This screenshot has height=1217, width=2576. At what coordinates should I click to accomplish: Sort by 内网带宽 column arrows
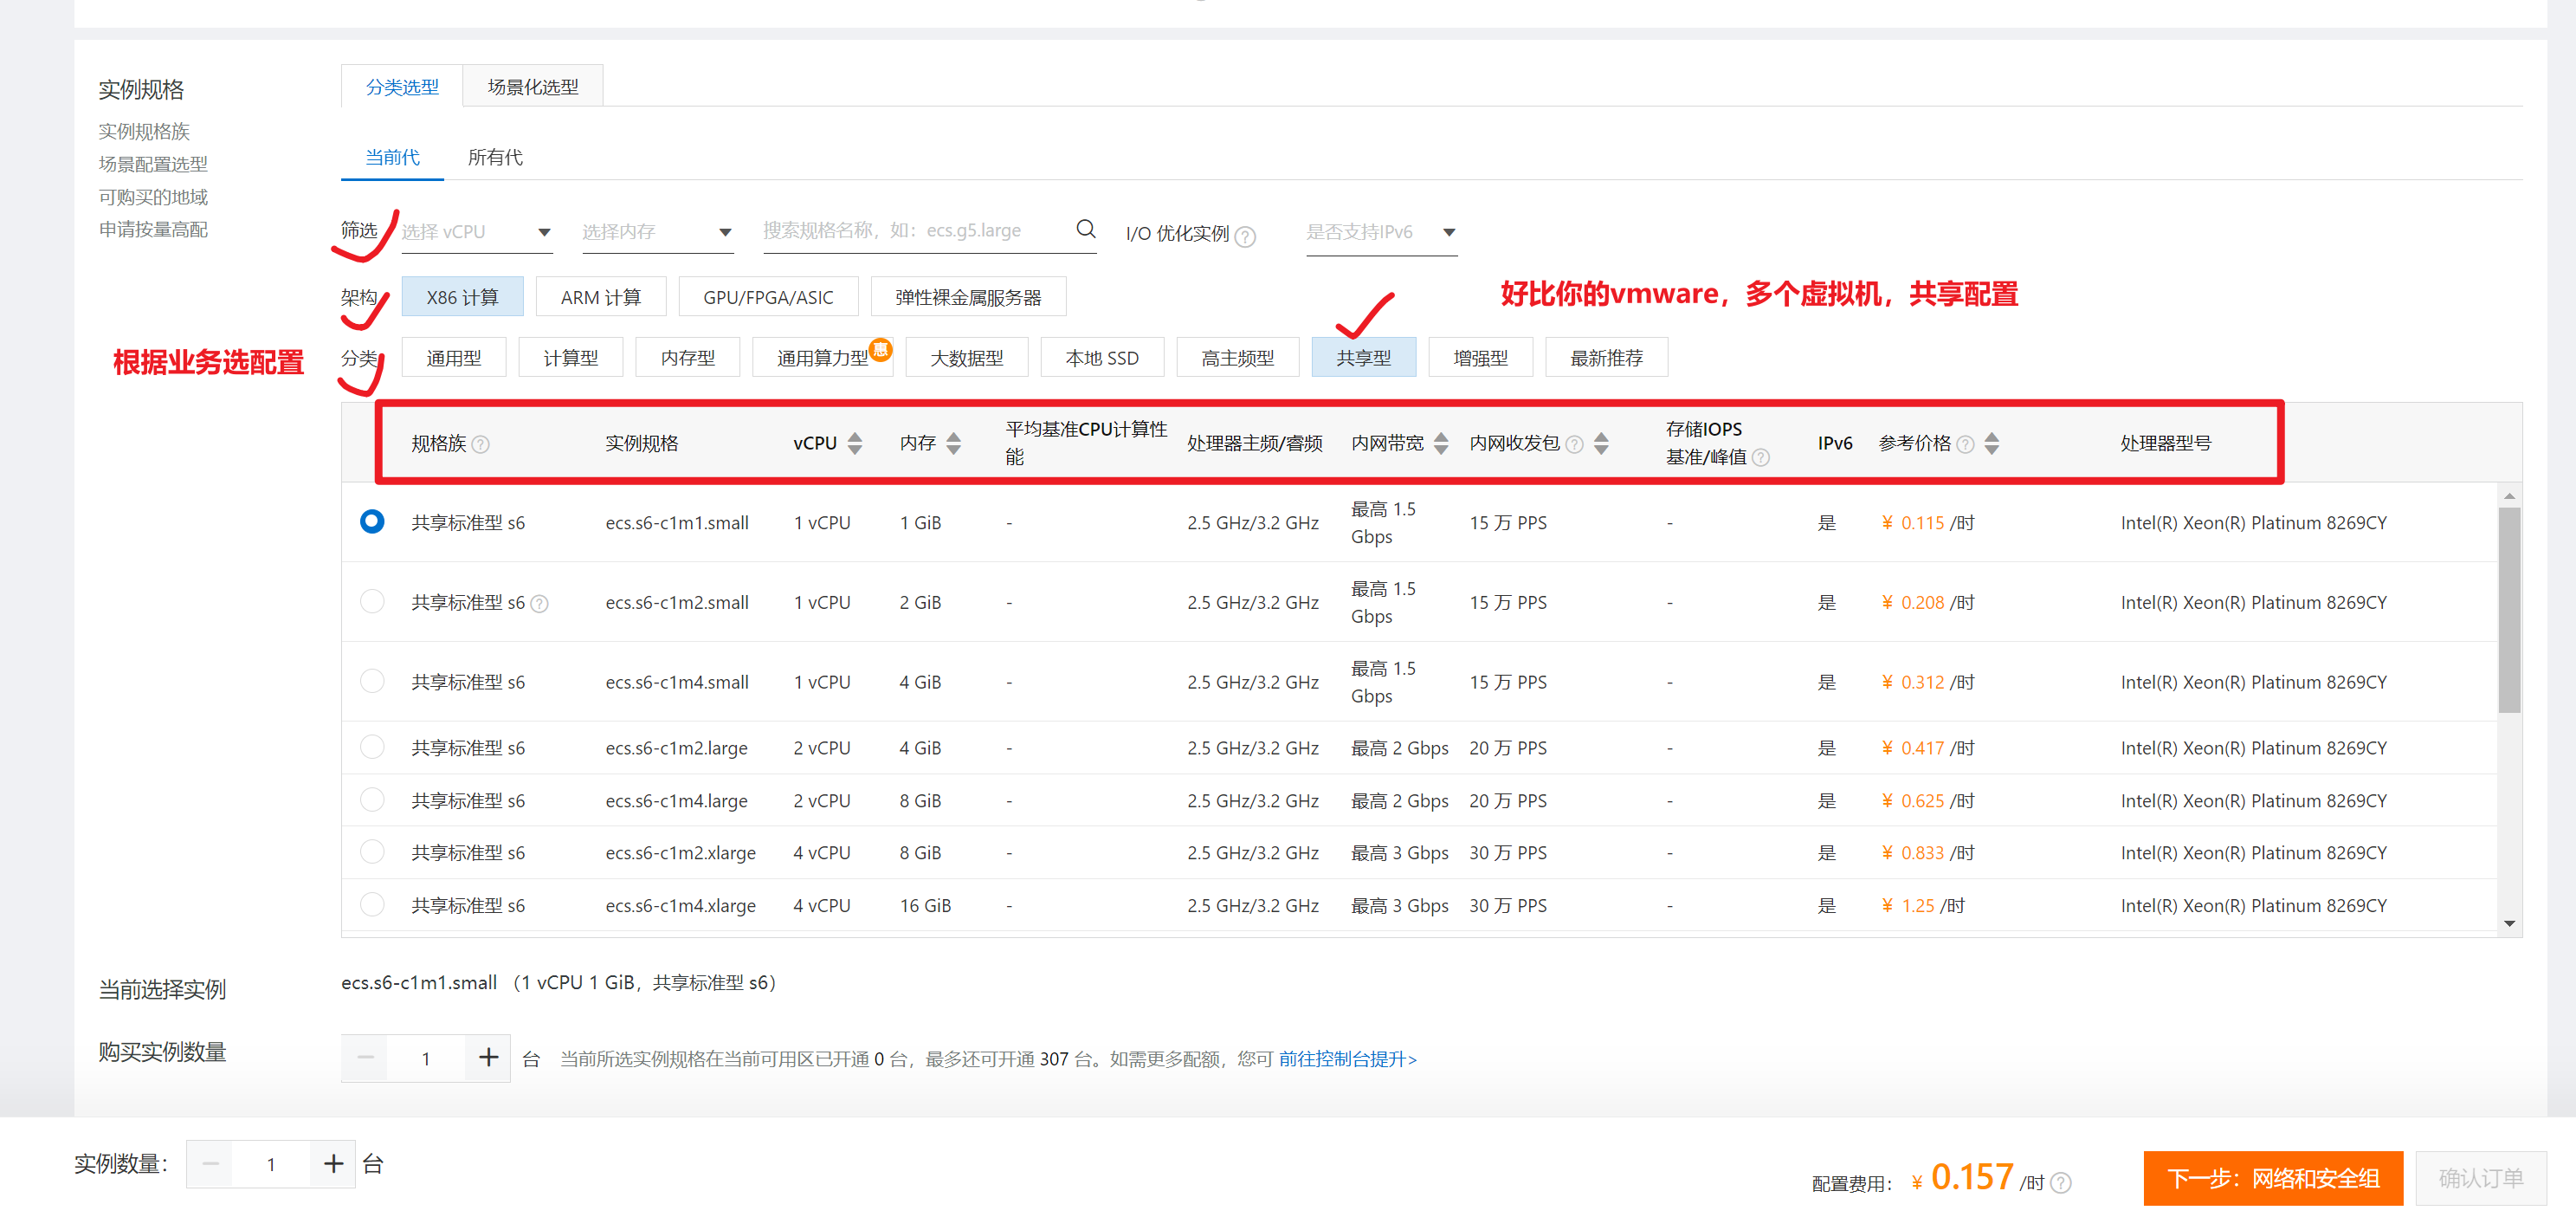pyautogui.click(x=1440, y=443)
